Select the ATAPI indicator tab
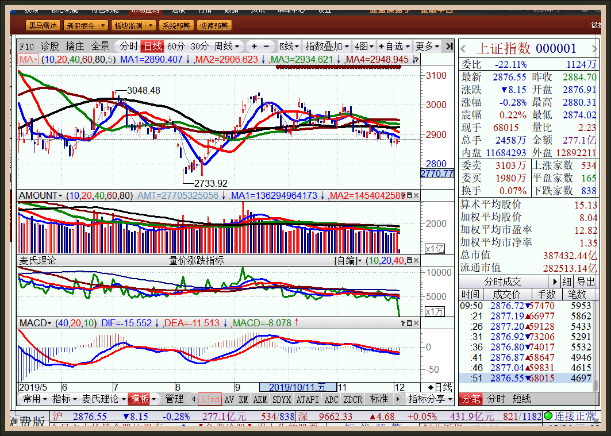The width and height of the screenshot is (611, 436). (x=308, y=399)
